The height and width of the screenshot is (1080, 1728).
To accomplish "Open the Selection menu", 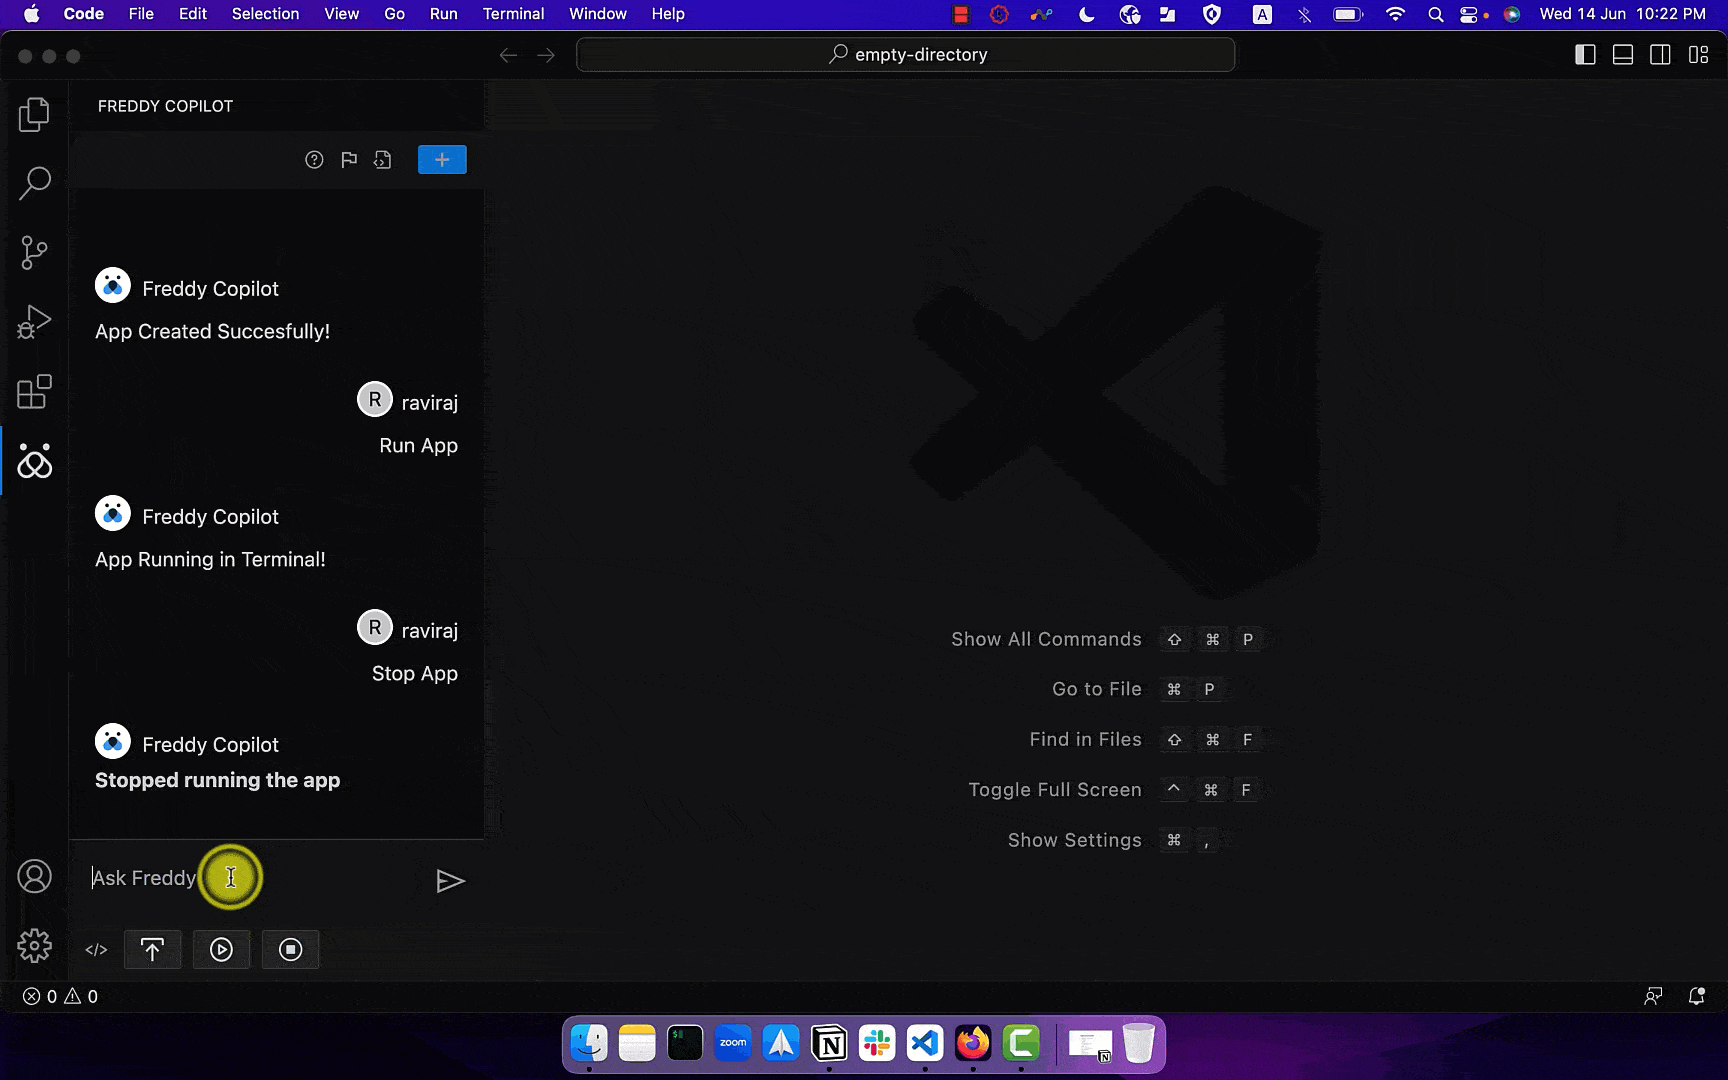I will [265, 14].
